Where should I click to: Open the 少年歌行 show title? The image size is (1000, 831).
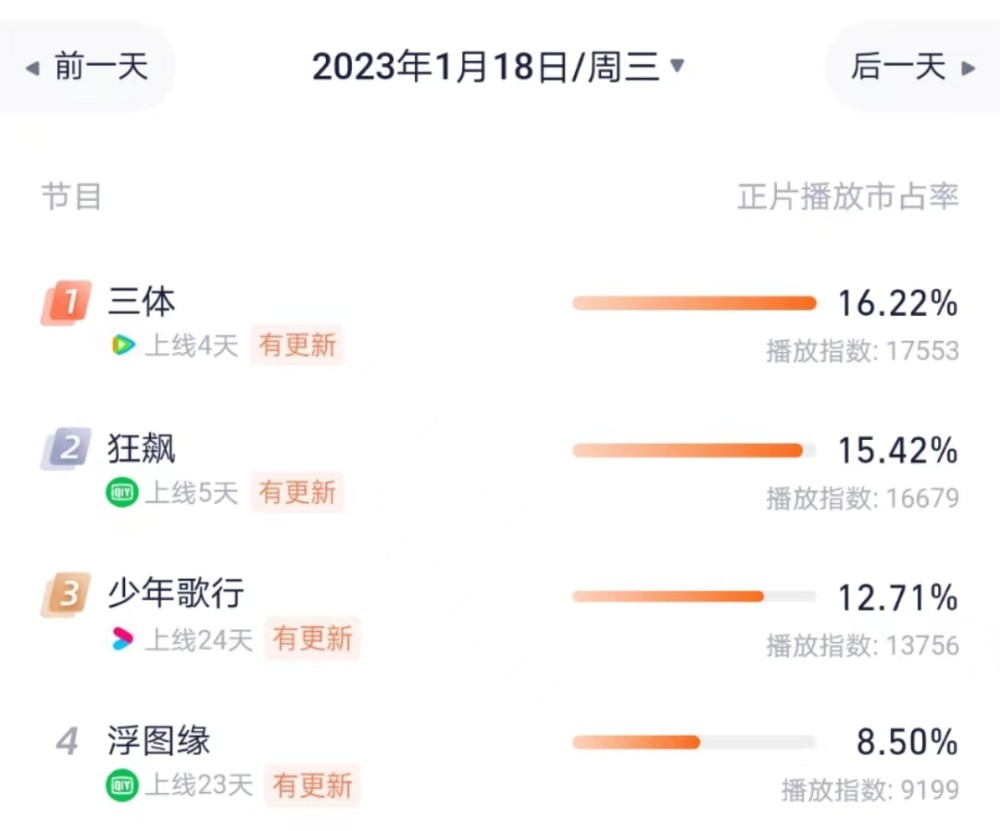coord(176,593)
